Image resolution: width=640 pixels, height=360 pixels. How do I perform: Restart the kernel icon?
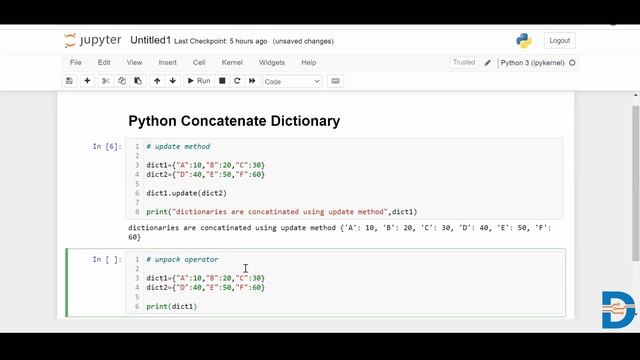tap(237, 81)
